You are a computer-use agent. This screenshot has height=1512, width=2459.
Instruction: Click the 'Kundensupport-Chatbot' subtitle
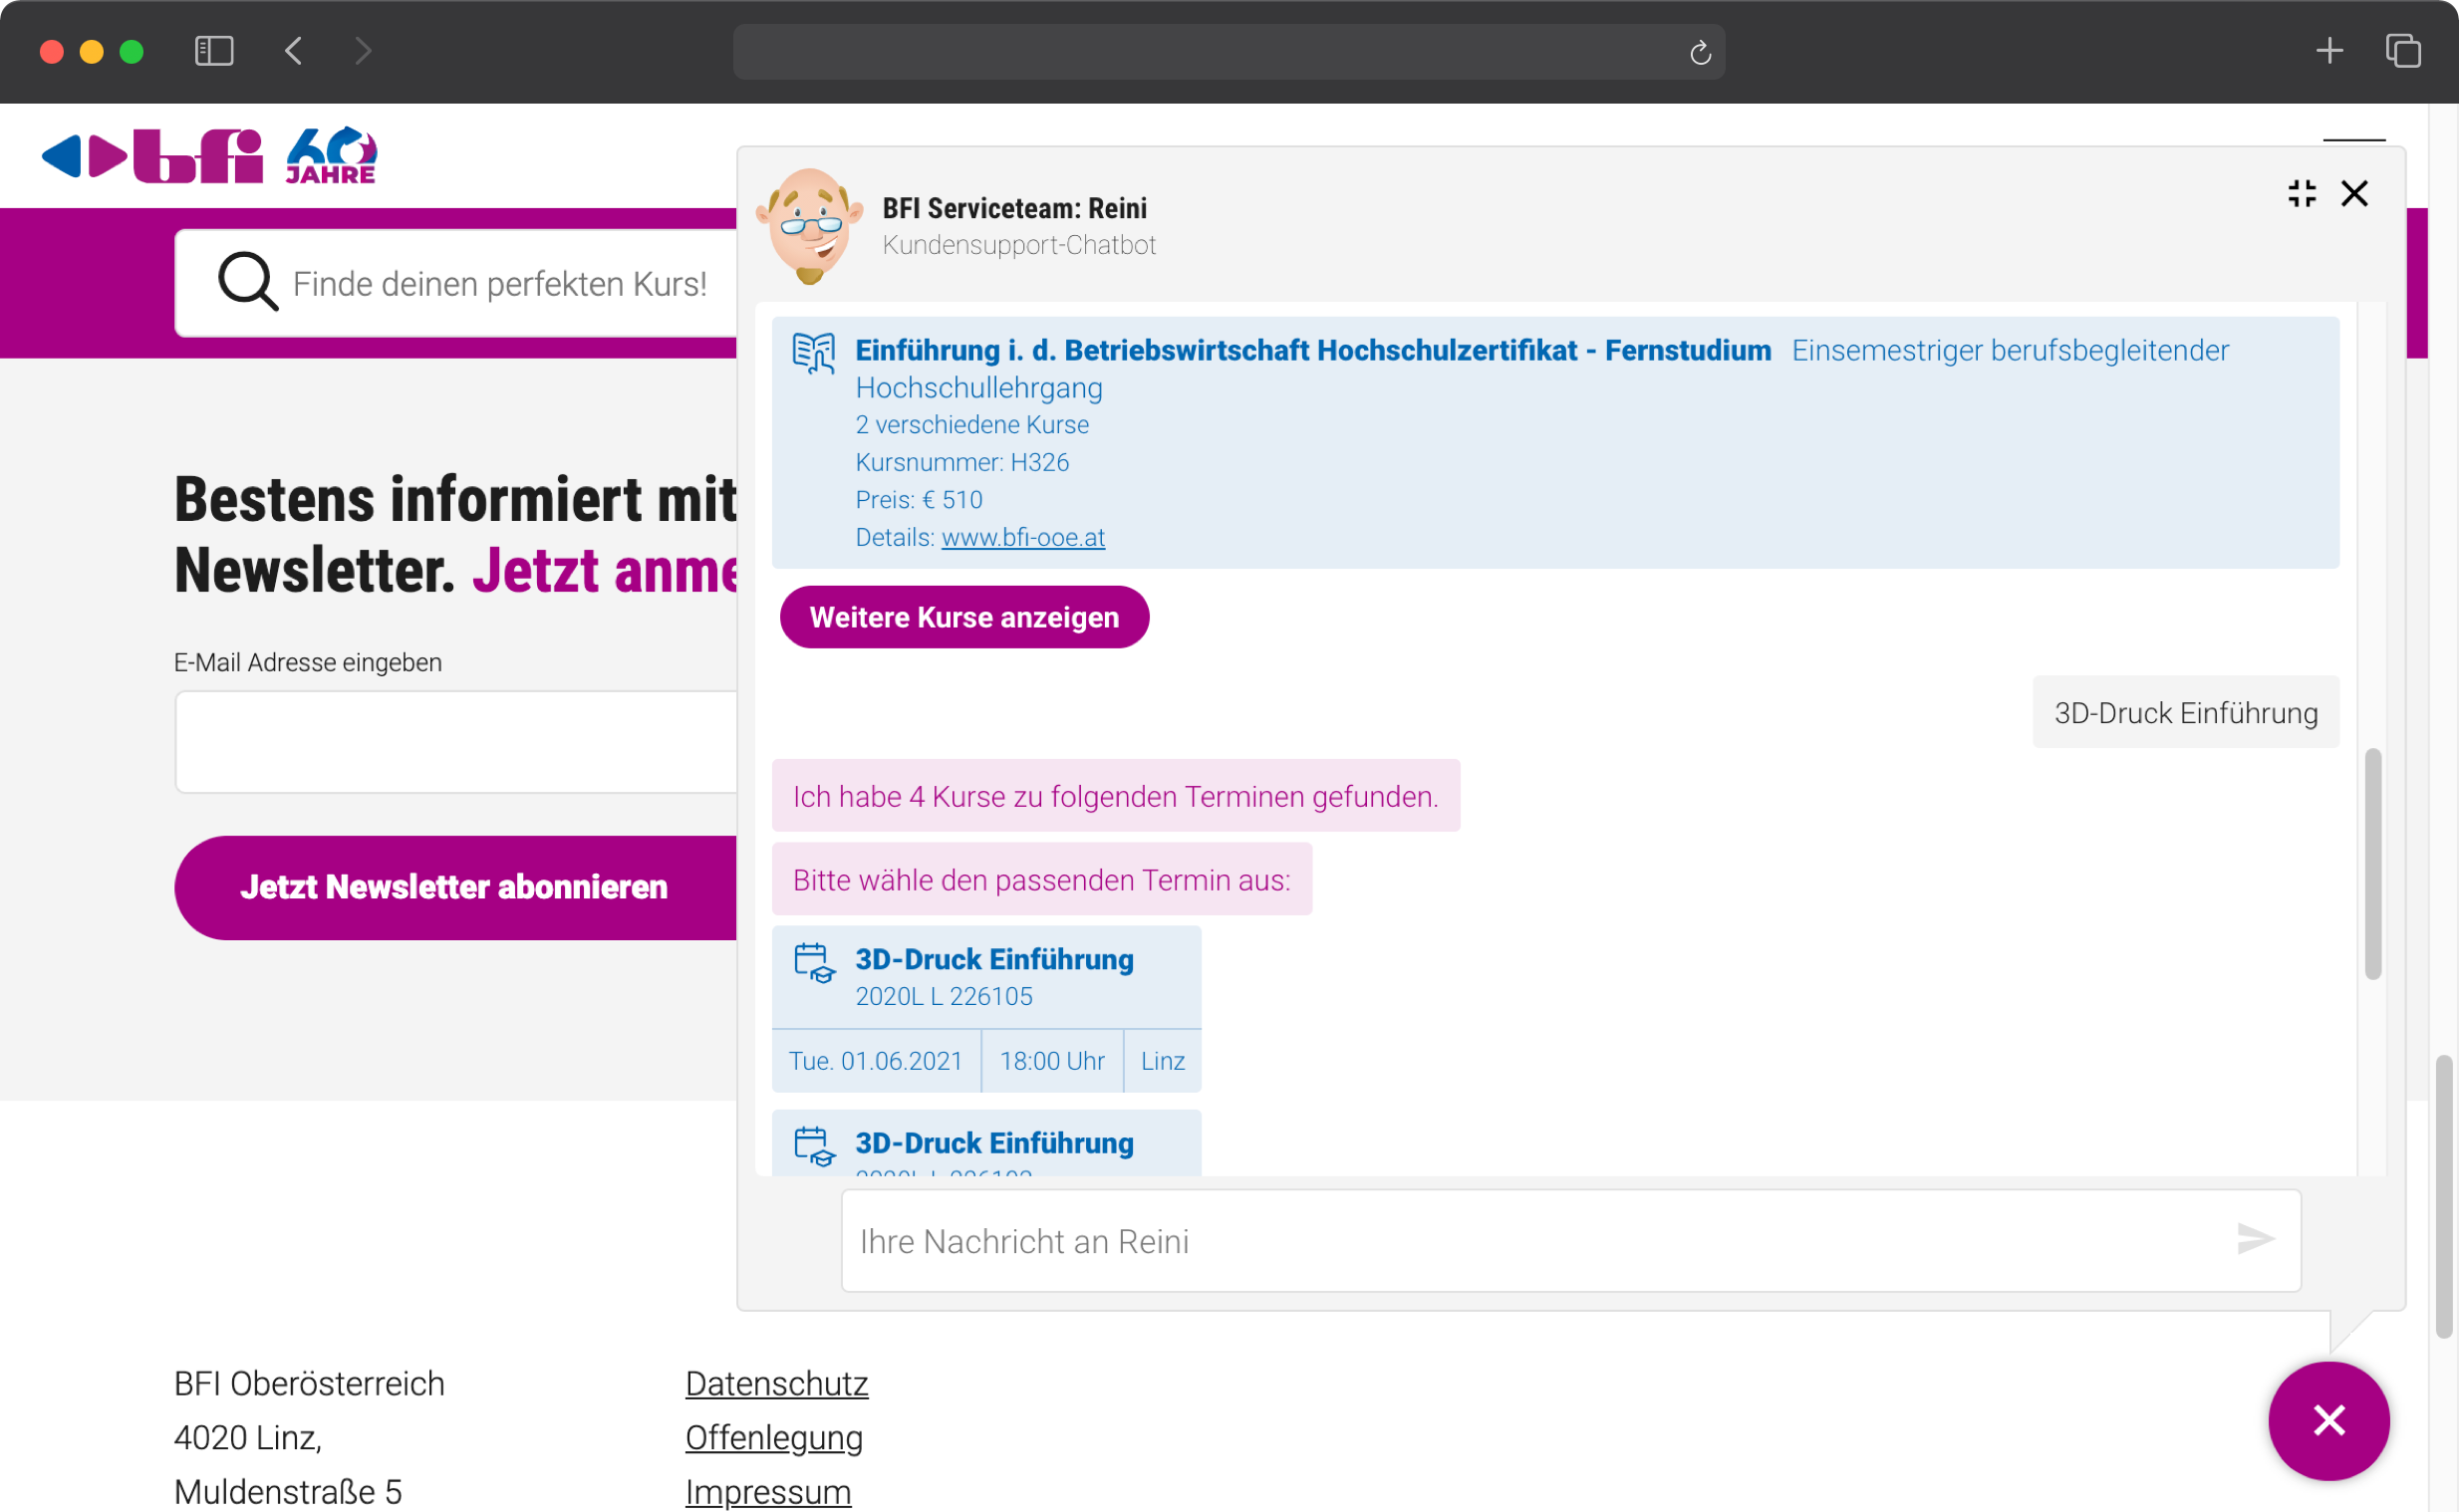(x=1018, y=245)
